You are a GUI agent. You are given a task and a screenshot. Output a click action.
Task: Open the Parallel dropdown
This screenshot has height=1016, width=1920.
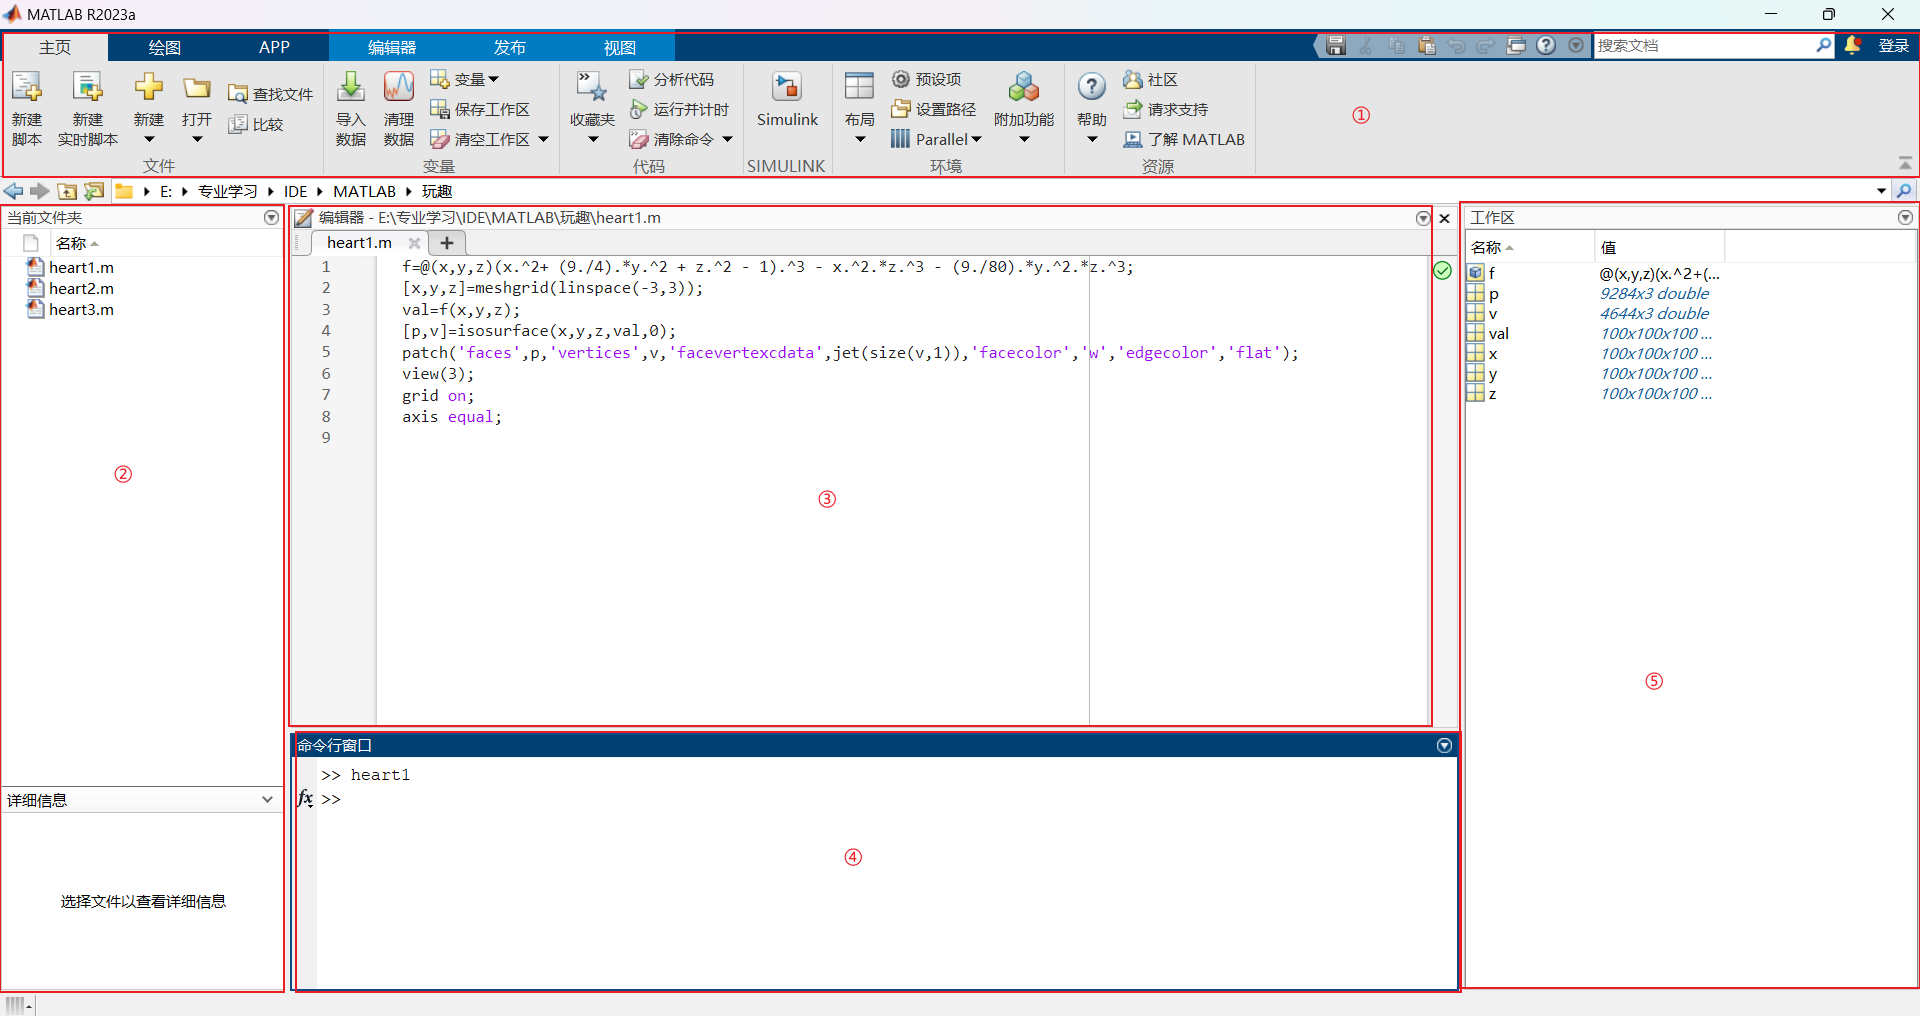(937, 139)
